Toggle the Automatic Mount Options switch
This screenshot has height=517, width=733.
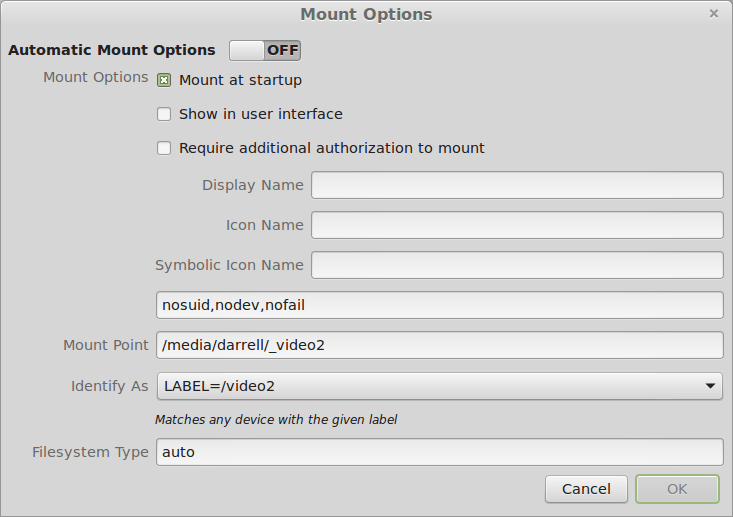pyautogui.click(x=264, y=50)
